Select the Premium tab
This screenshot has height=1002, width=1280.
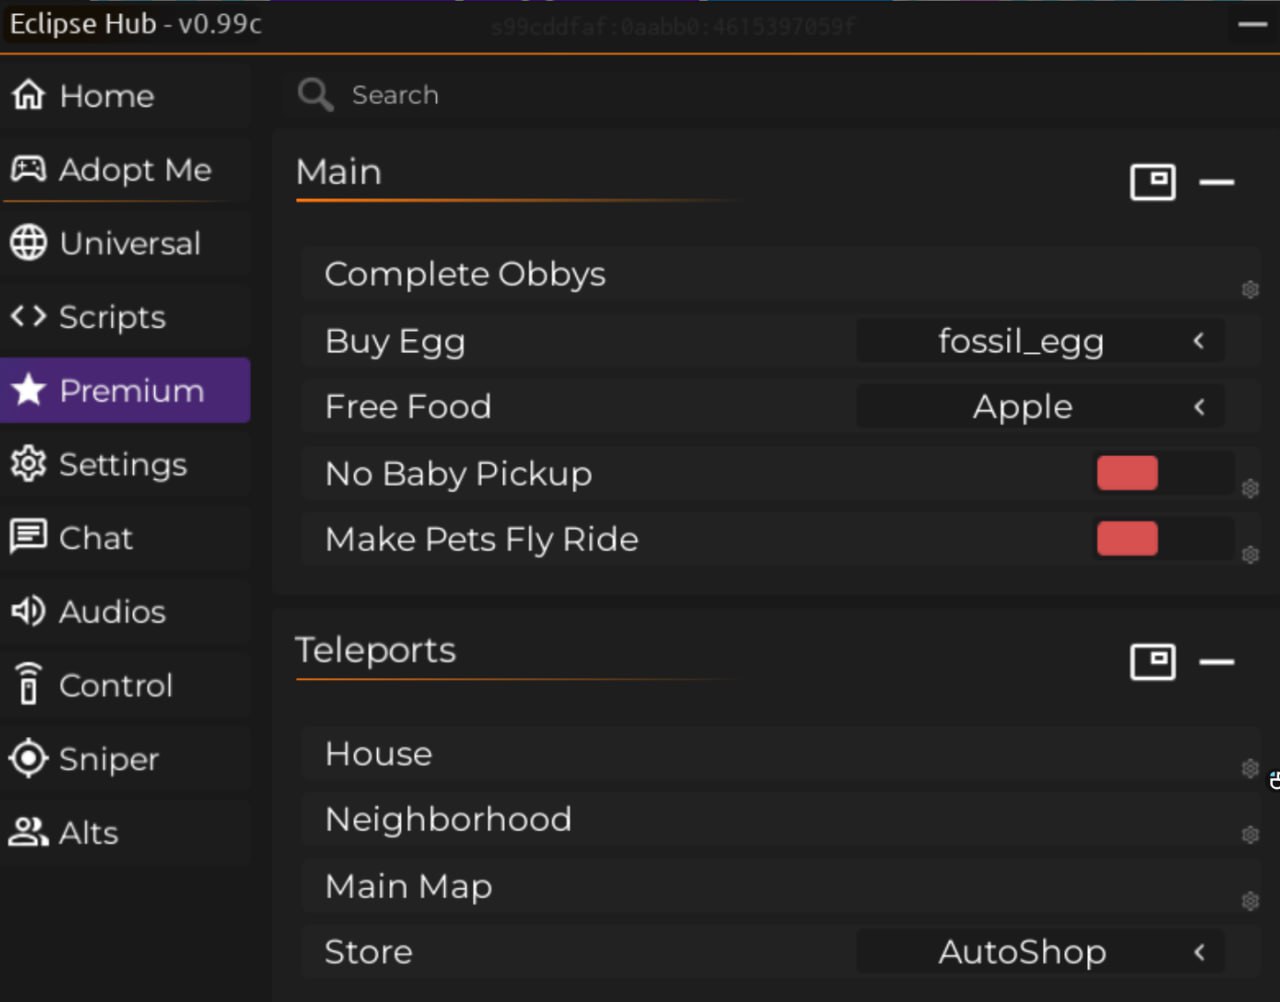tap(125, 390)
